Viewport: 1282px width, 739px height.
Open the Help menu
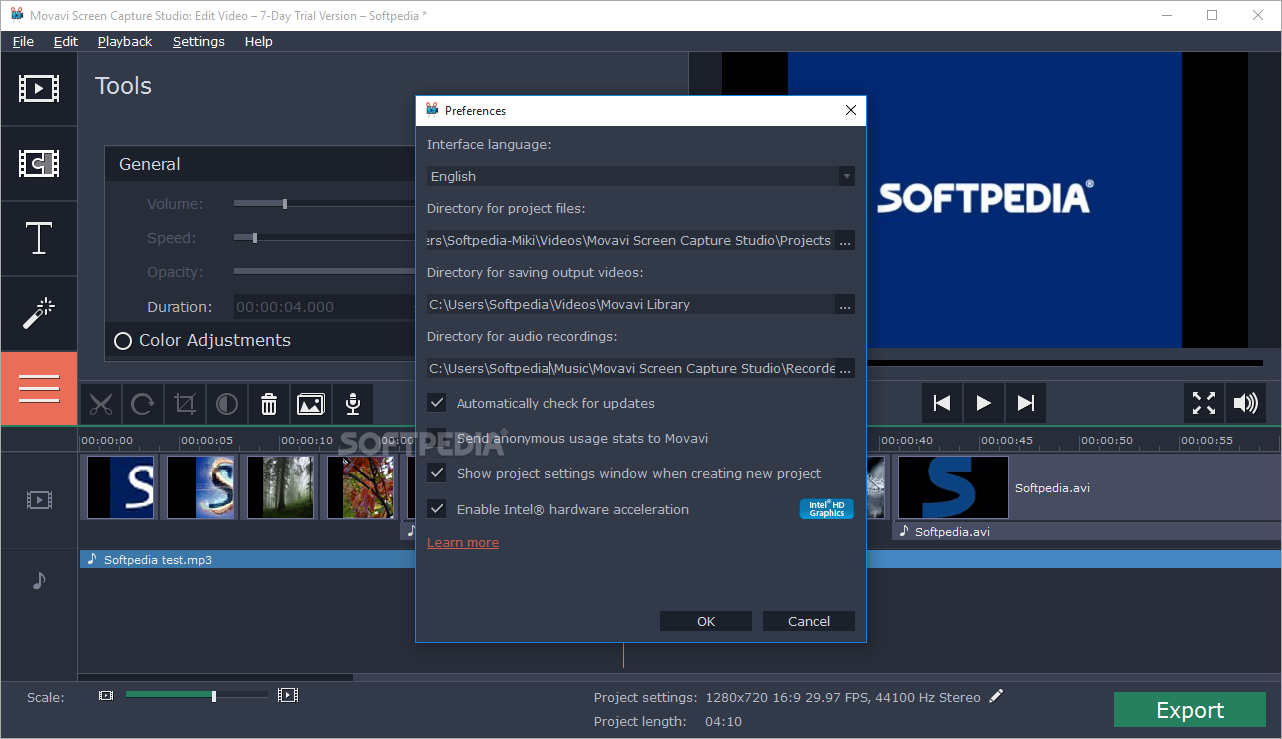[258, 41]
